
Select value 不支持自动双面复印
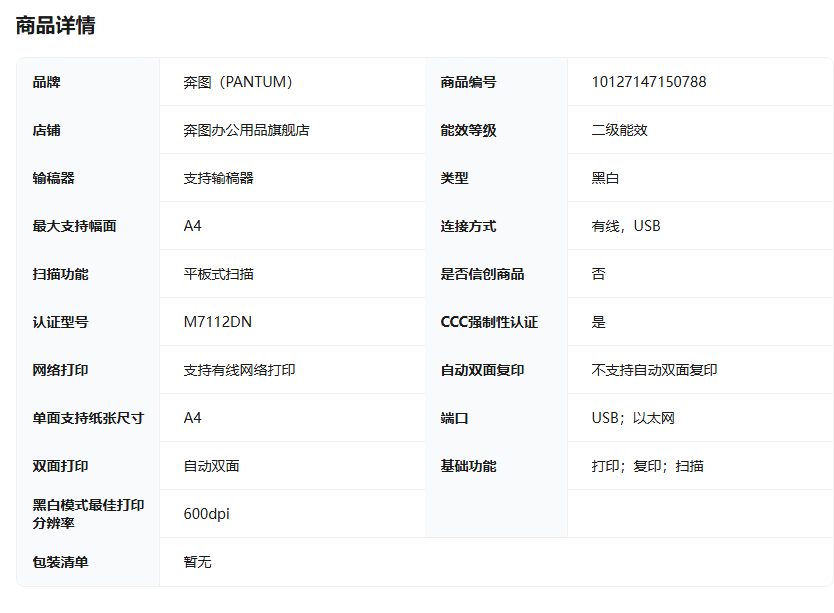click(x=654, y=370)
